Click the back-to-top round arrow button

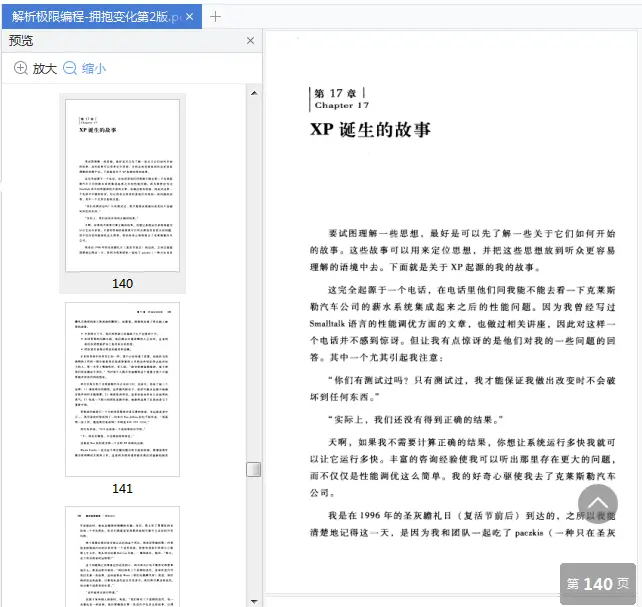point(598,504)
